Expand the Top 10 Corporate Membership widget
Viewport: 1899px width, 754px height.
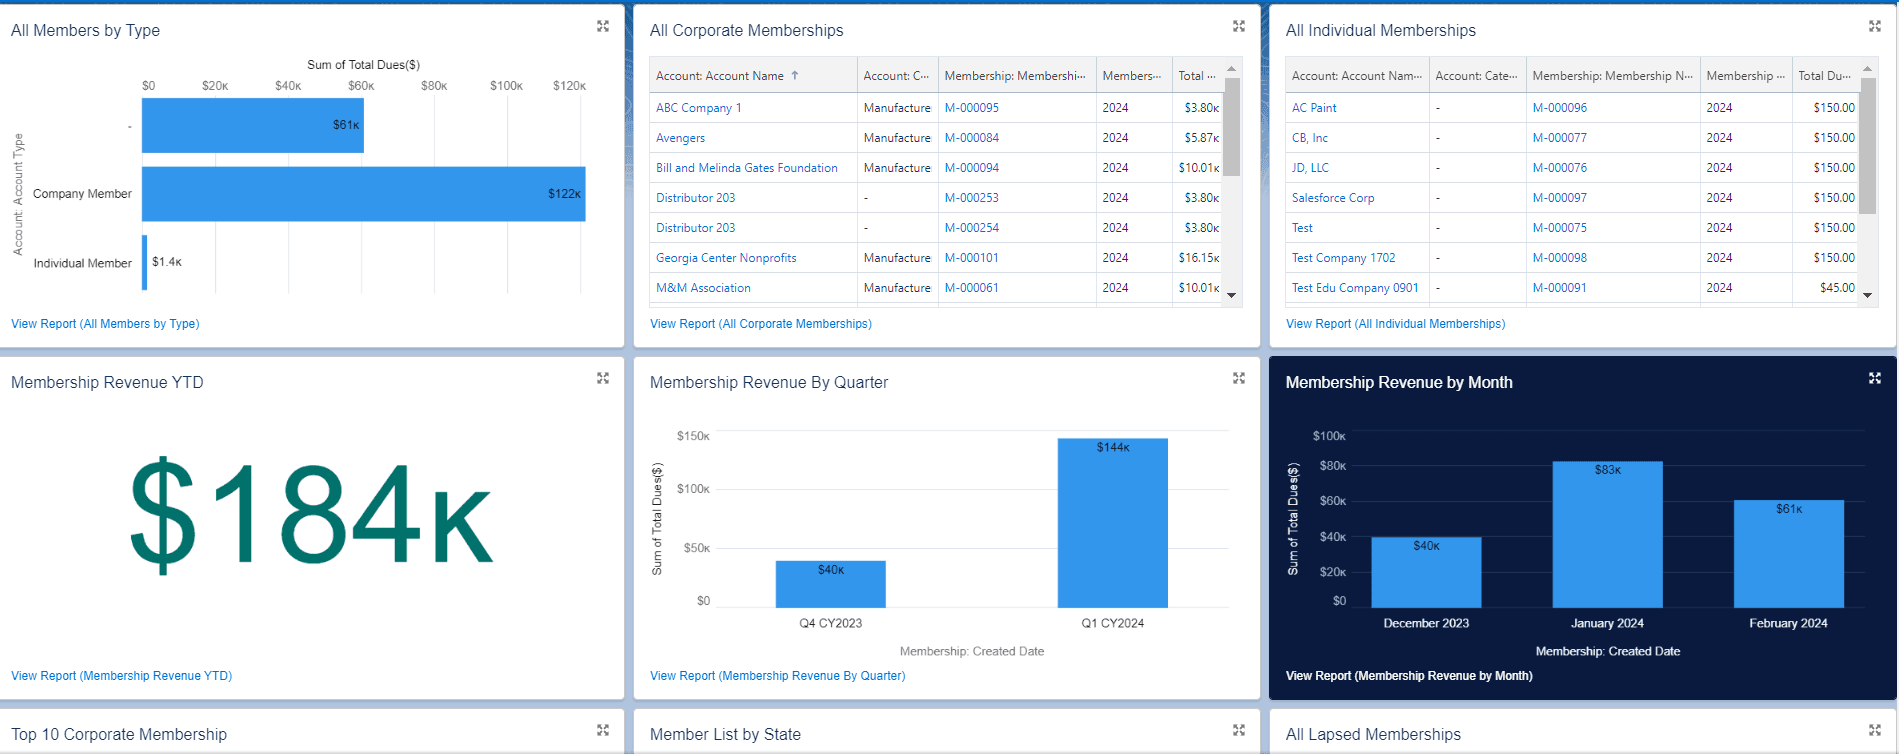pyautogui.click(x=603, y=730)
